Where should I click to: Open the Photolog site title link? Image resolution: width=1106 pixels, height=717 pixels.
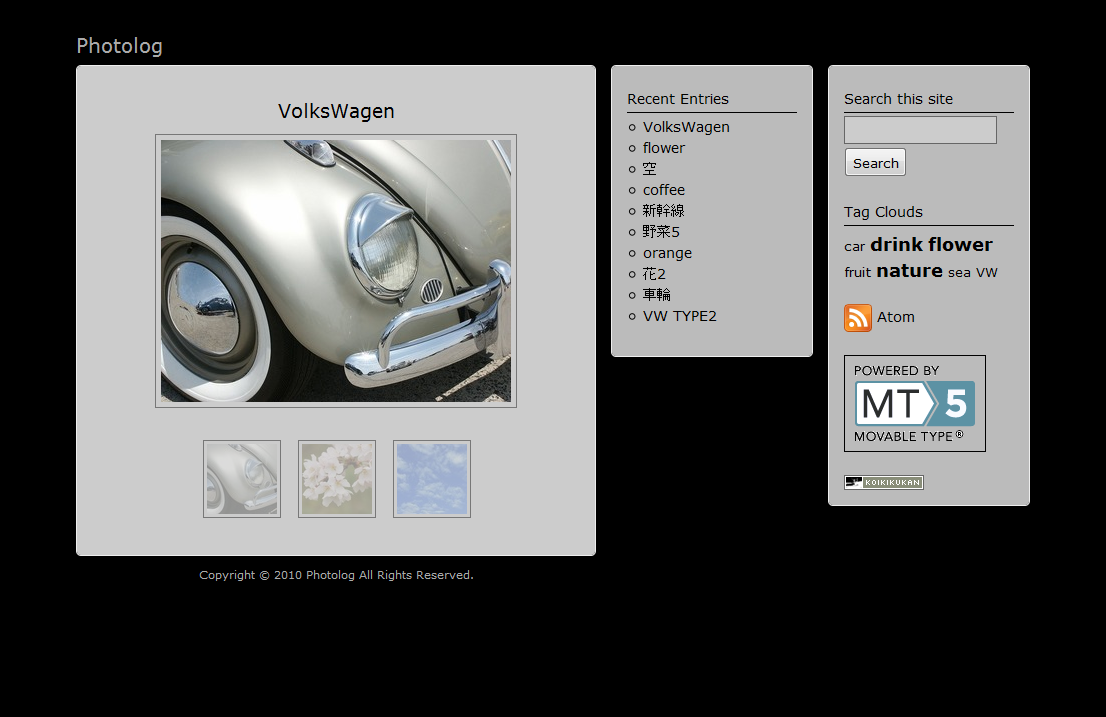point(119,46)
